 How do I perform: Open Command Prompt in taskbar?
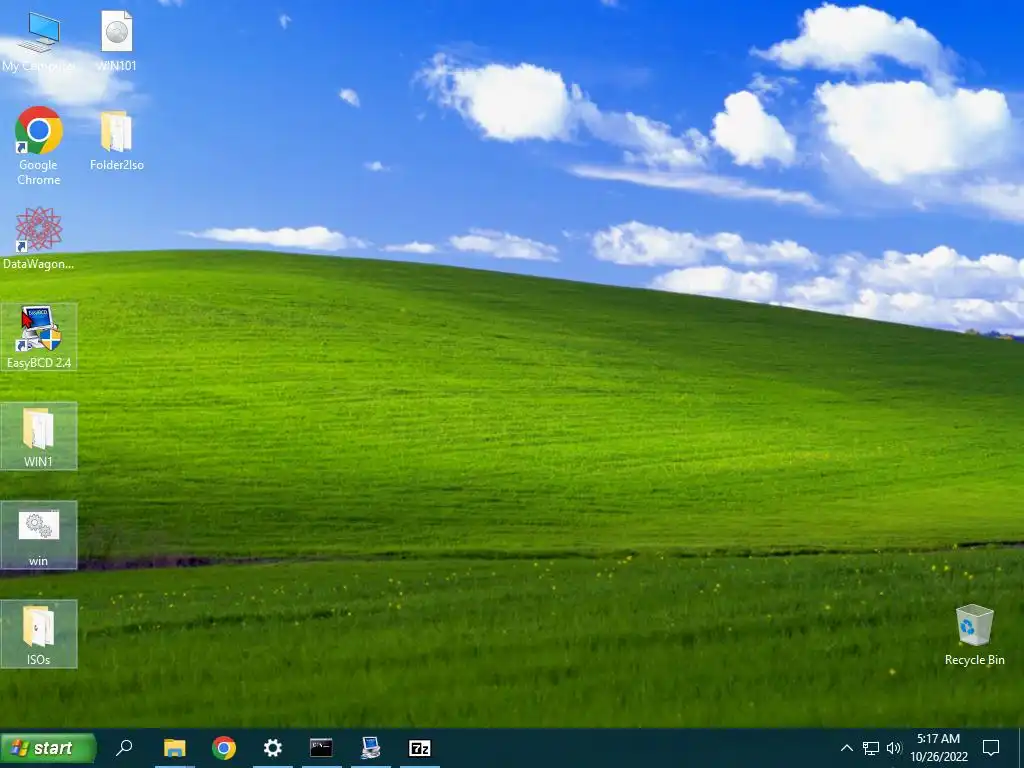(321, 748)
